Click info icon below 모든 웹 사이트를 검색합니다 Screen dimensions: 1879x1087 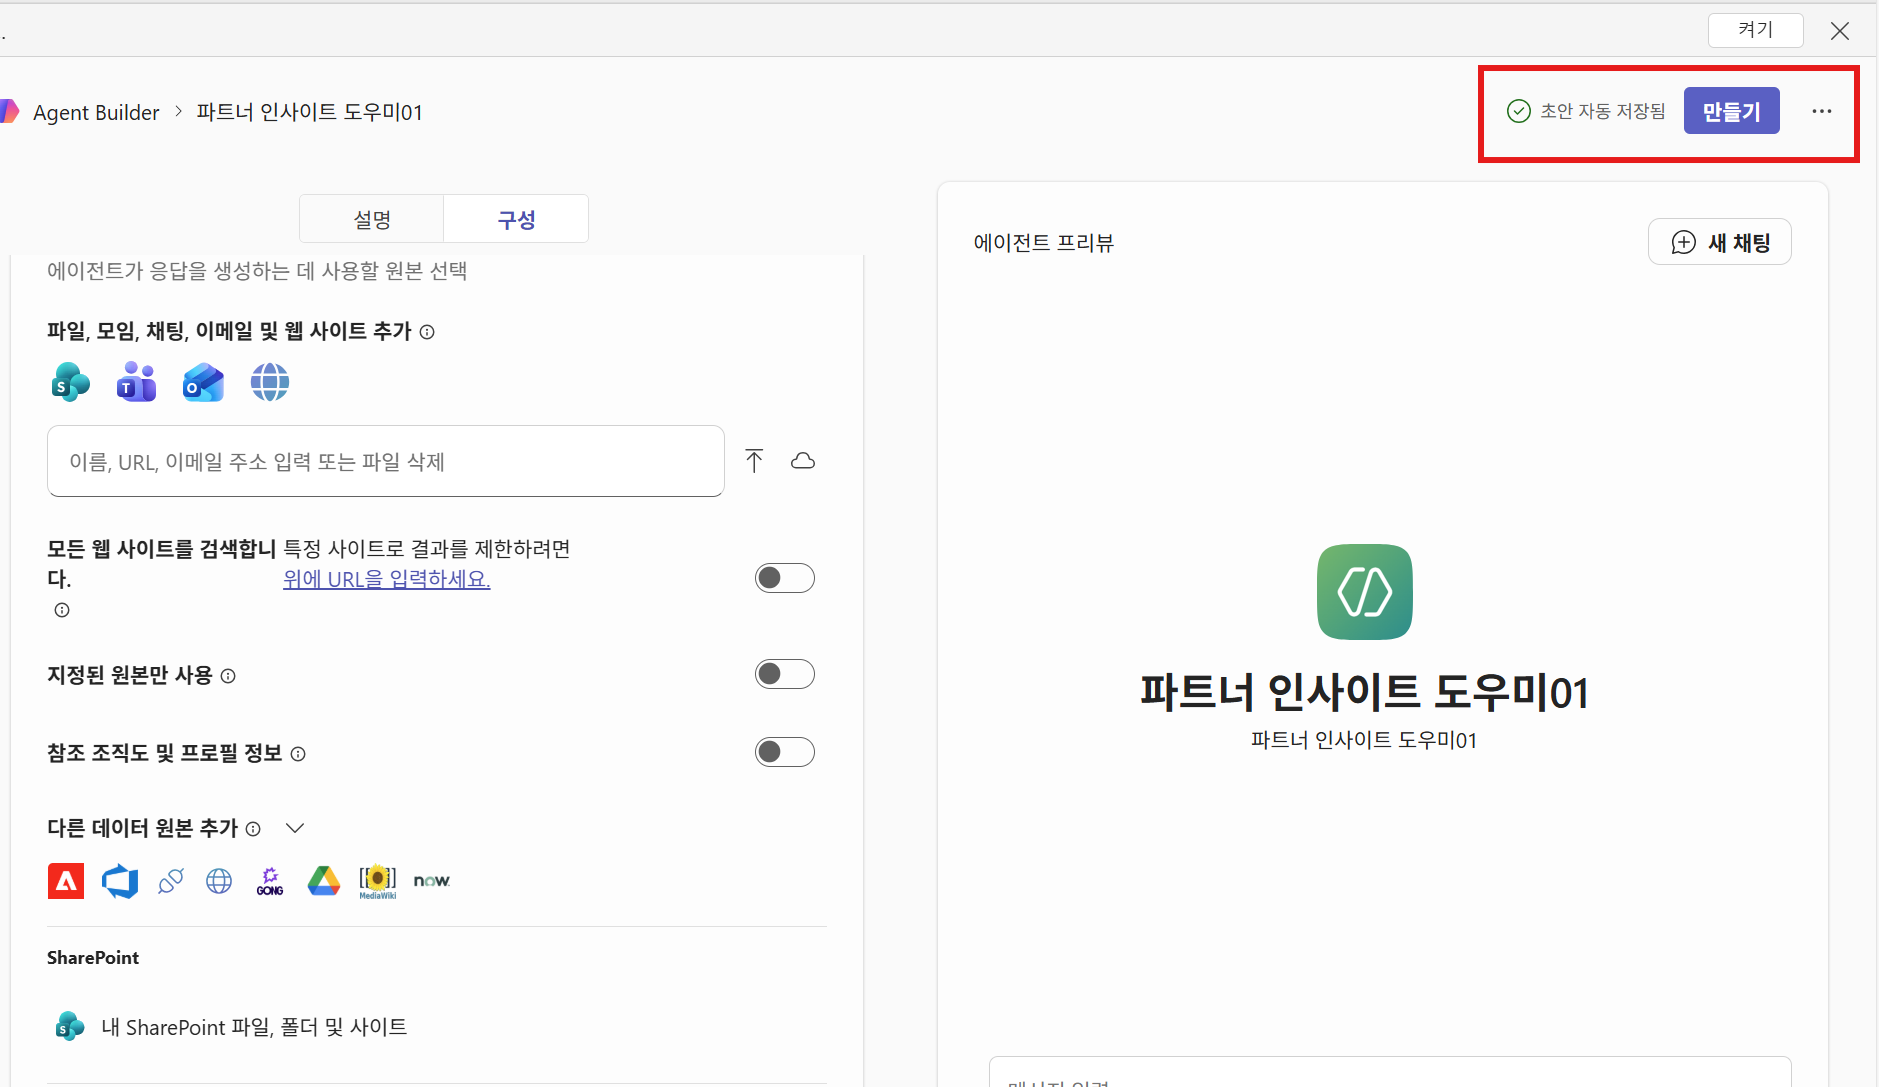pyautogui.click(x=62, y=610)
